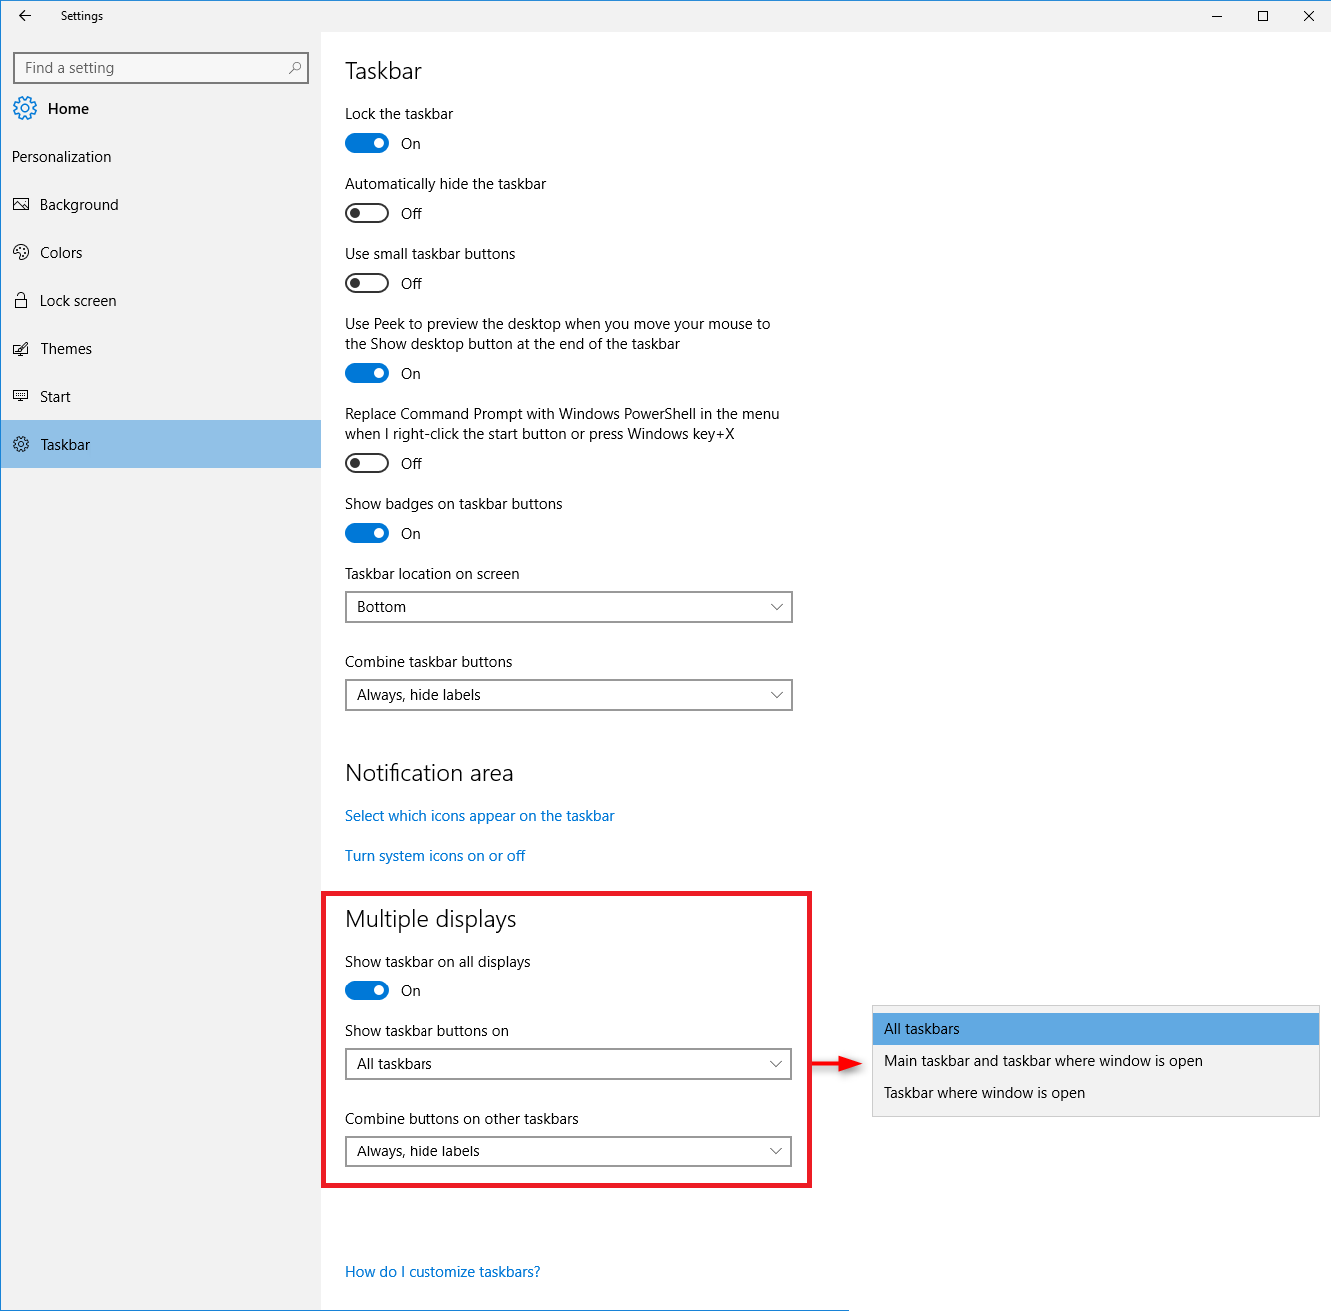The height and width of the screenshot is (1313, 1331).
Task: Open Background settings in the sidebar
Action: (x=79, y=204)
